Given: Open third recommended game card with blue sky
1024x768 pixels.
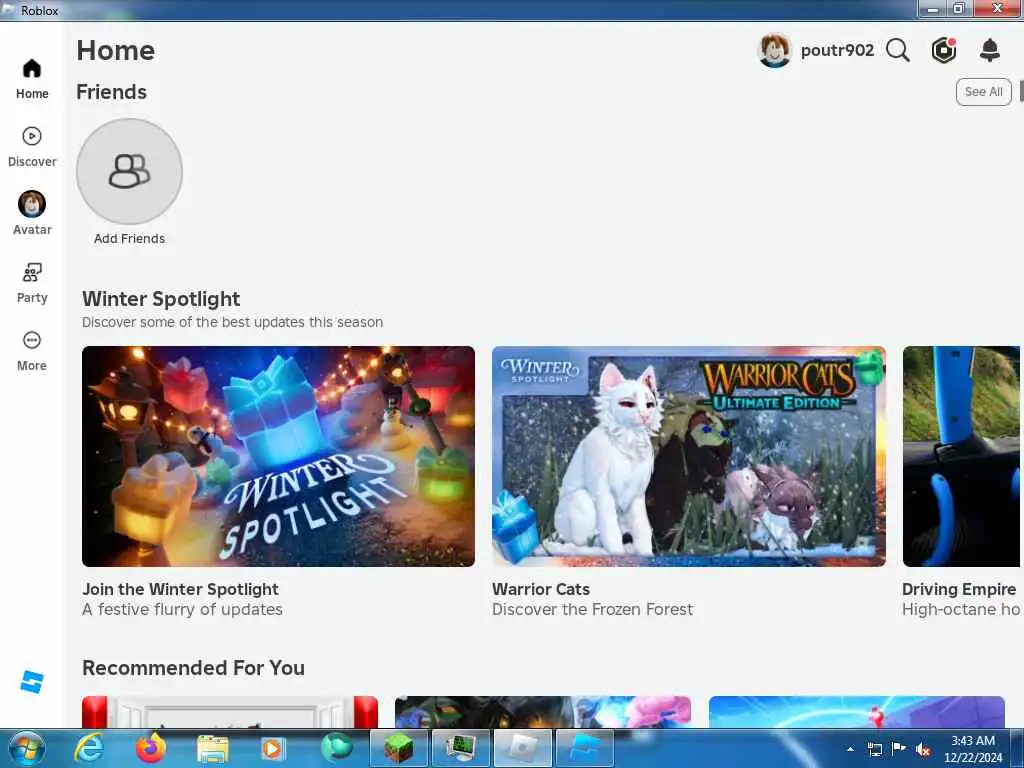Looking at the screenshot, I should click(857, 712).
